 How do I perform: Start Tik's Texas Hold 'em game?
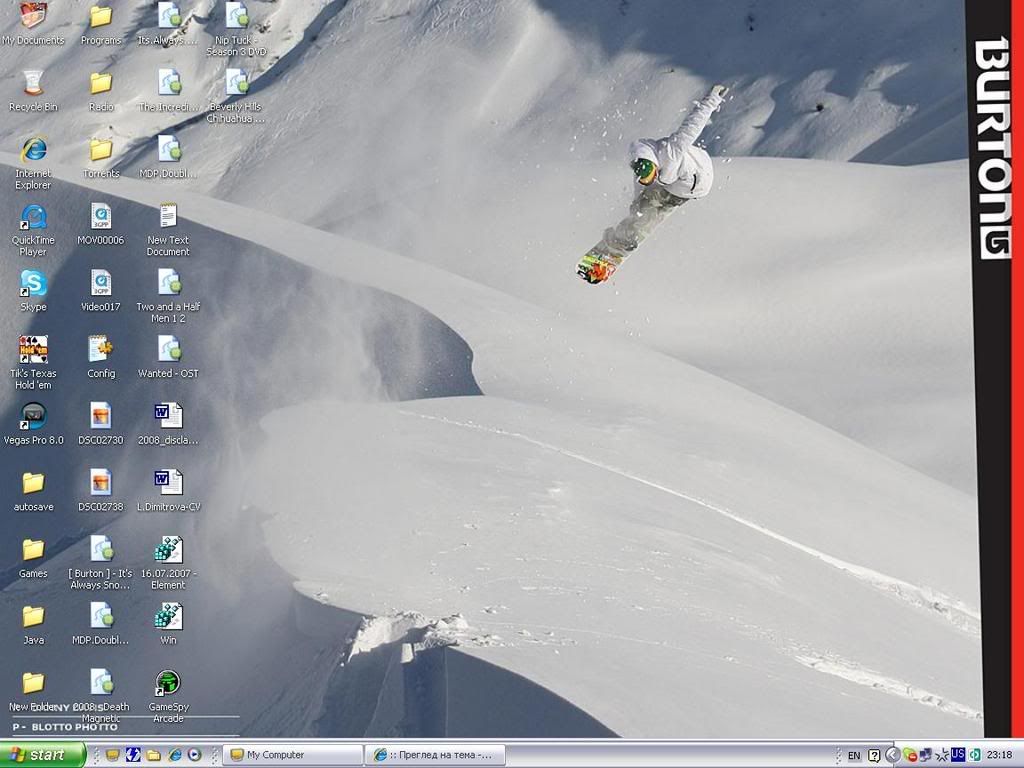coord(33,363)
